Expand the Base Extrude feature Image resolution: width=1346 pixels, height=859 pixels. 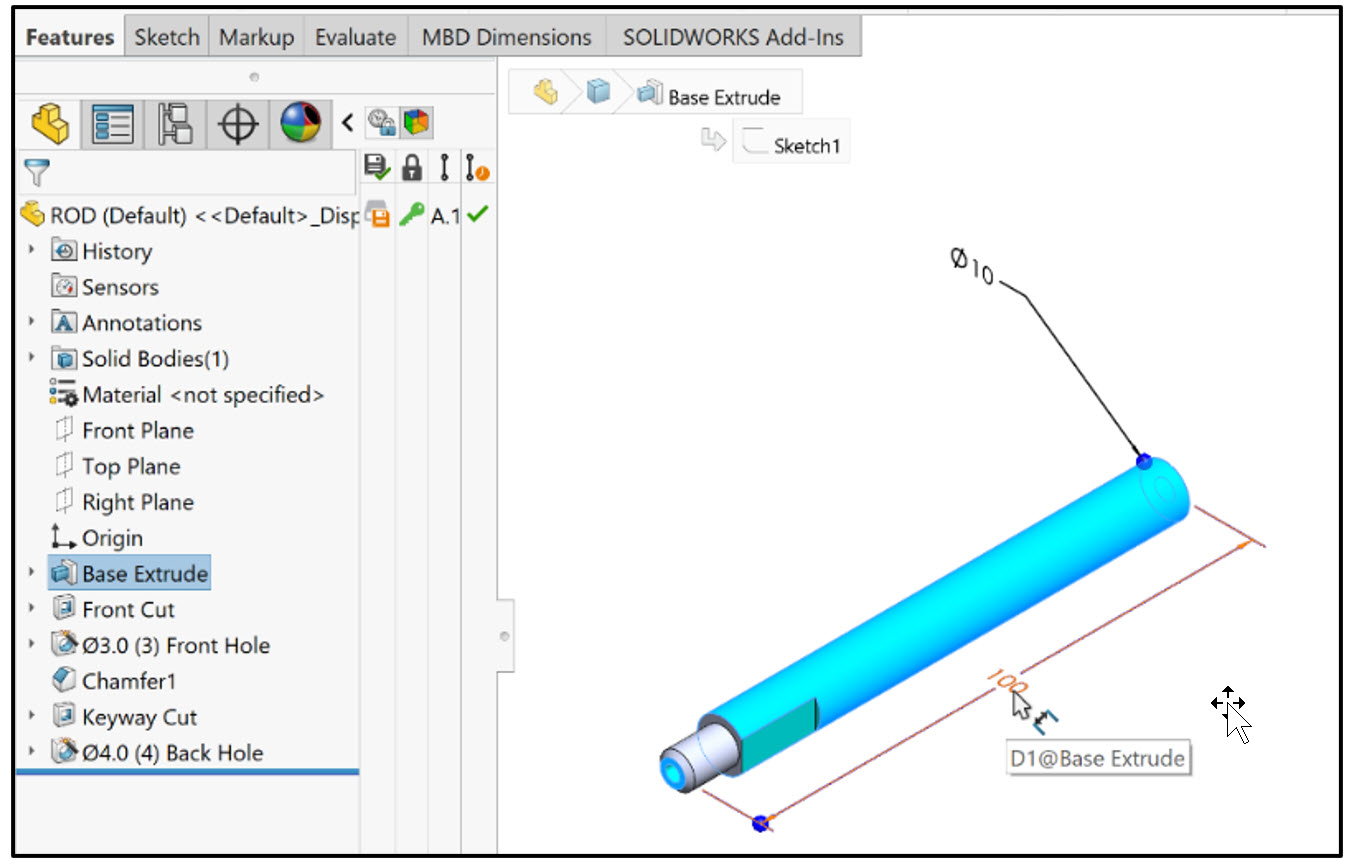pos(32,573)
